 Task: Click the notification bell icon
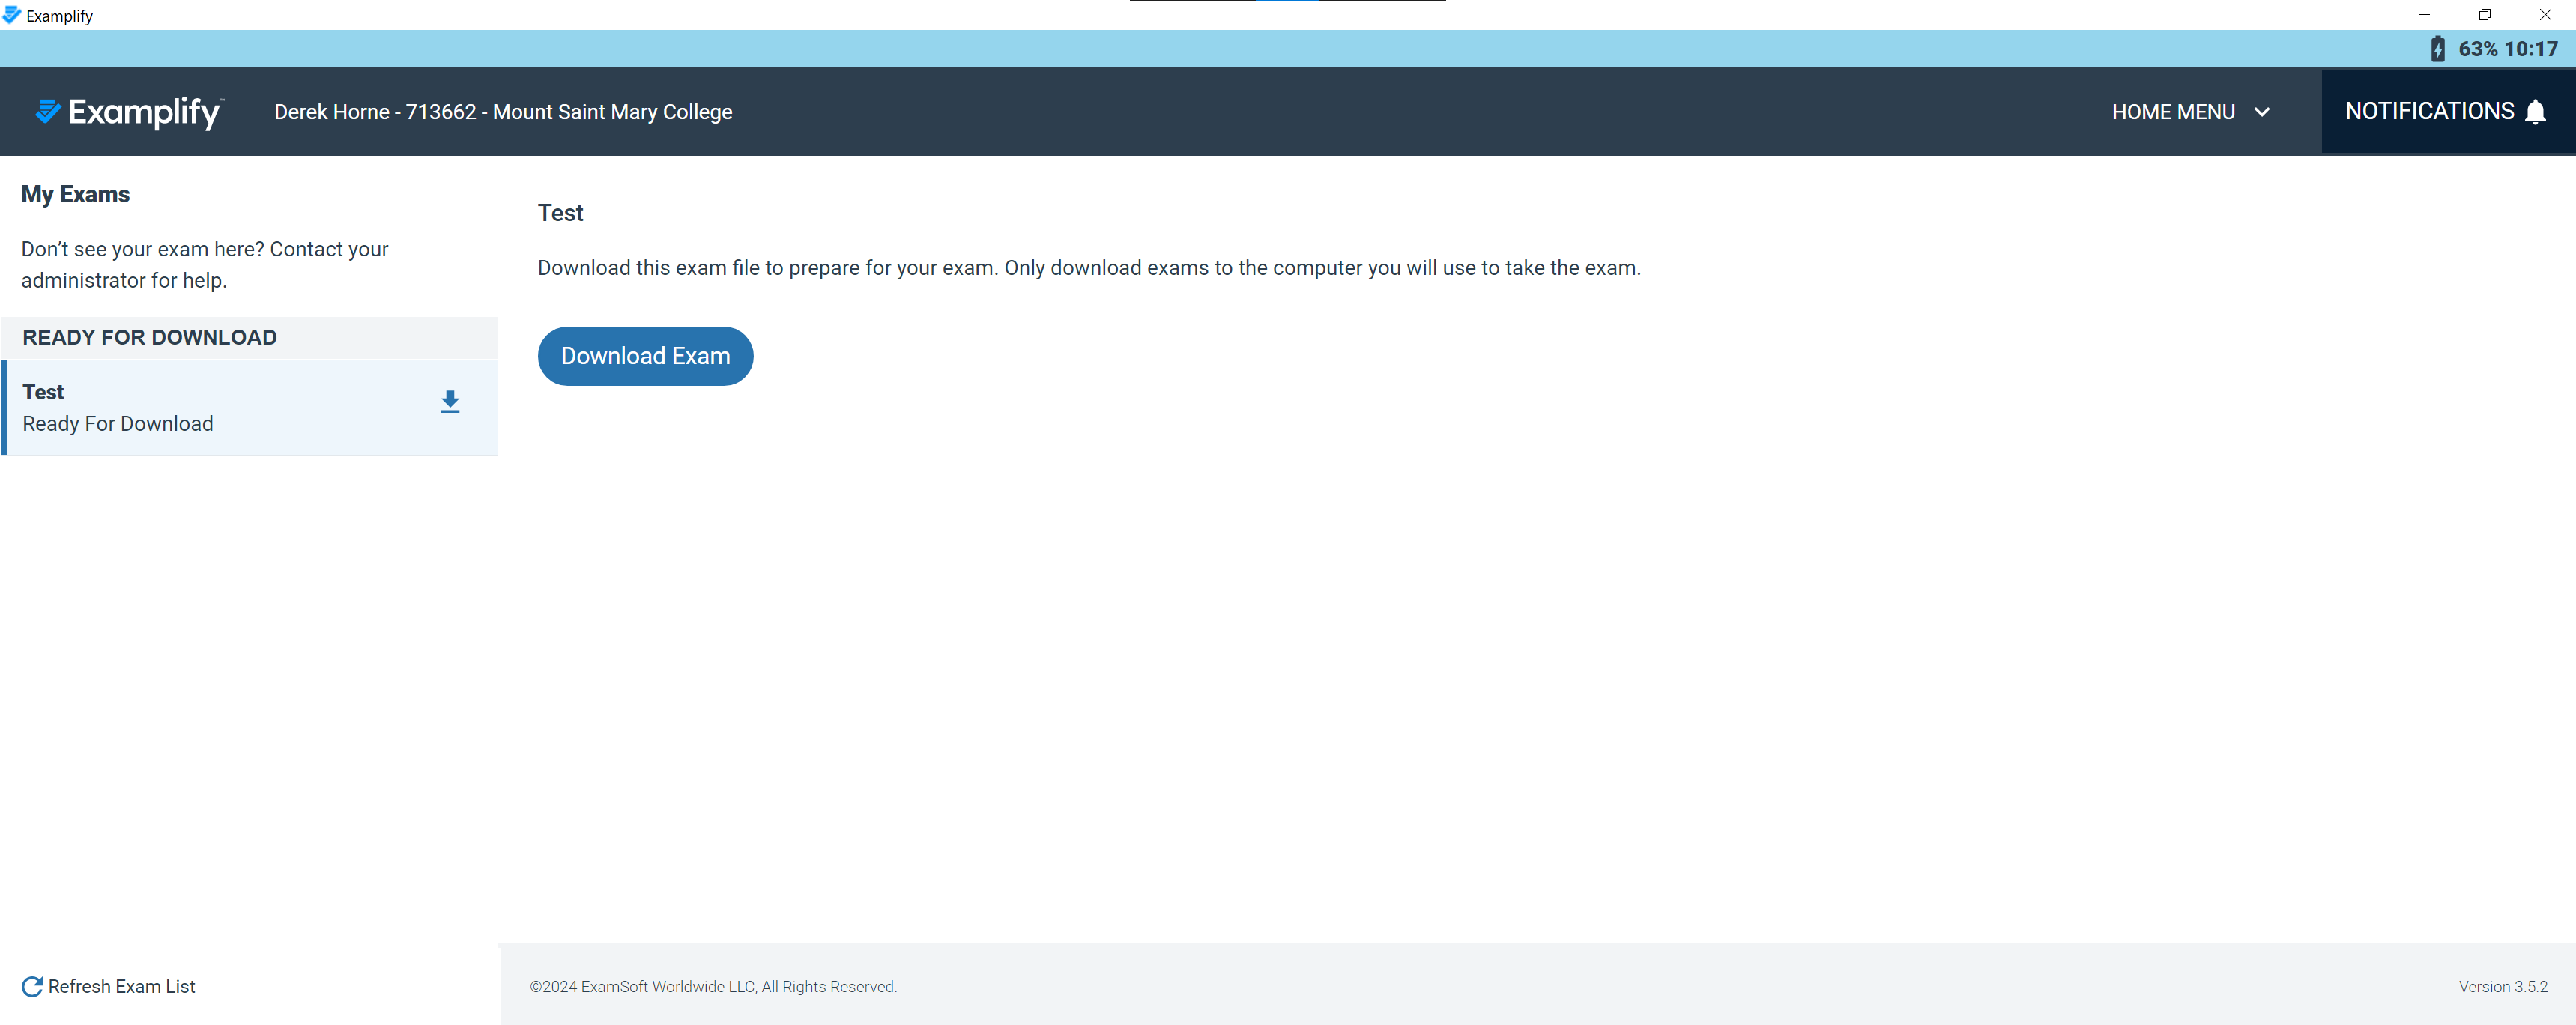click(x=2535, y=112)
